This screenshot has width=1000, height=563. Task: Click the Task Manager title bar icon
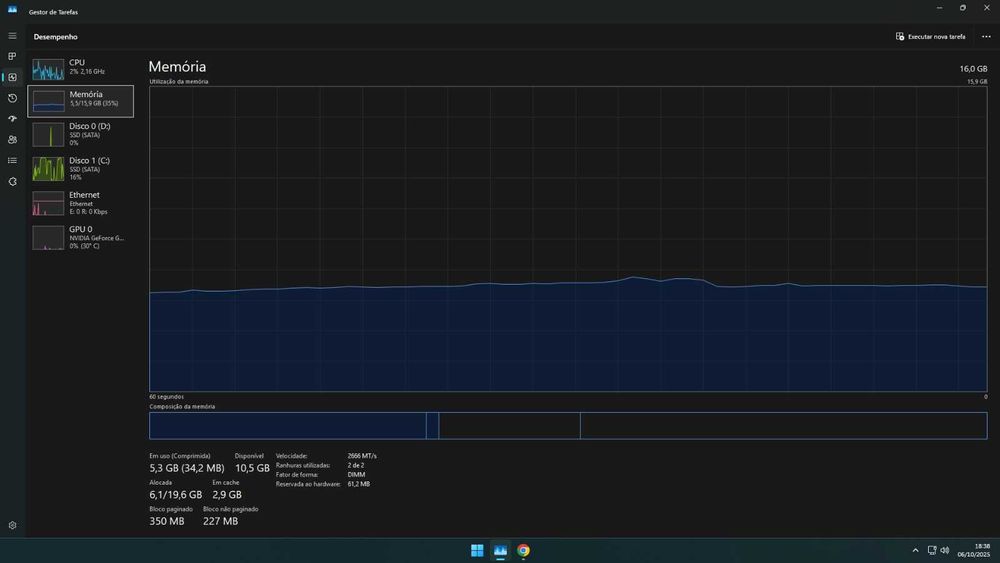pos(12,10)
